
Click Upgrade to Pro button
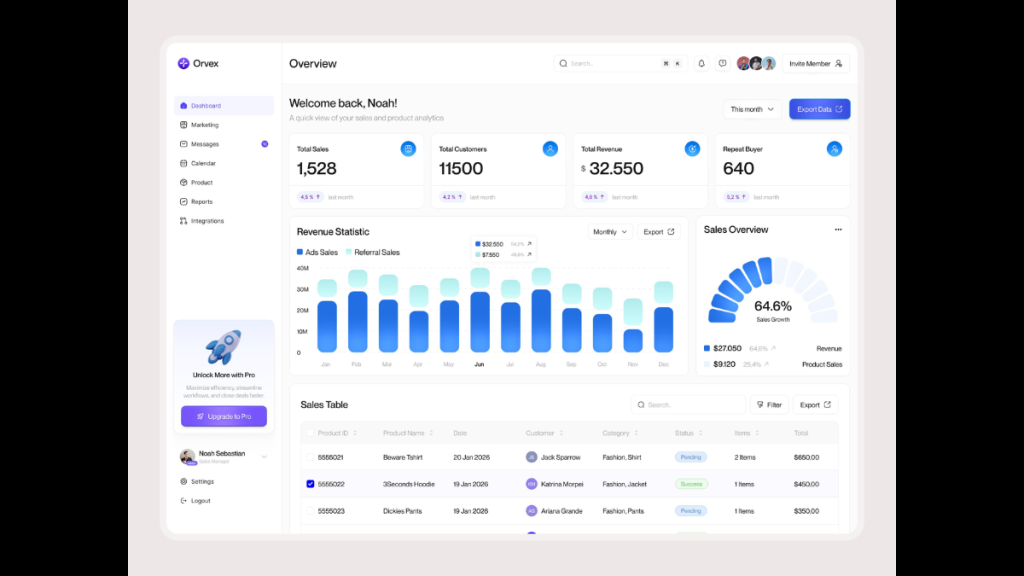[x=224, y=416]
